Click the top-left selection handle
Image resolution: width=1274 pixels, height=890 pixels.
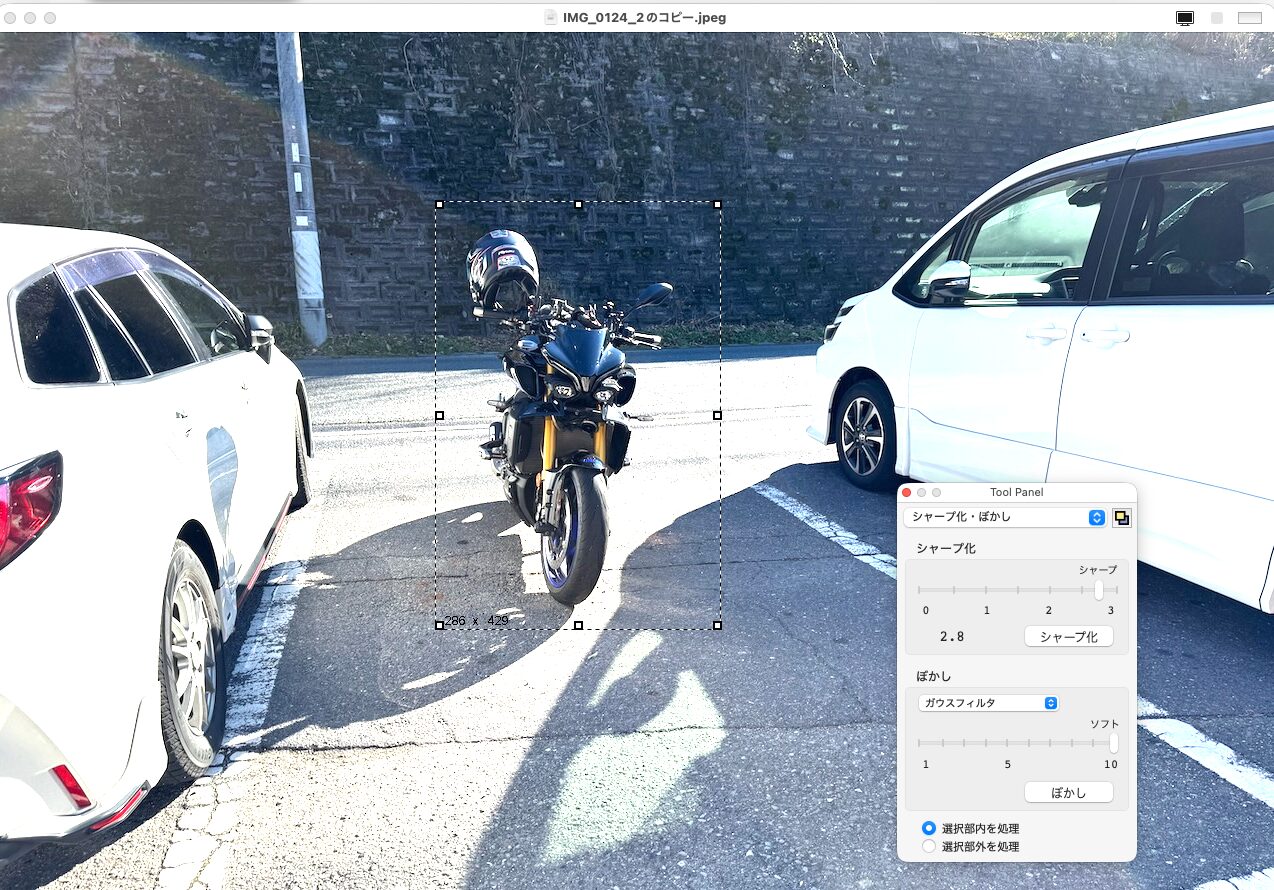[439, 204]
